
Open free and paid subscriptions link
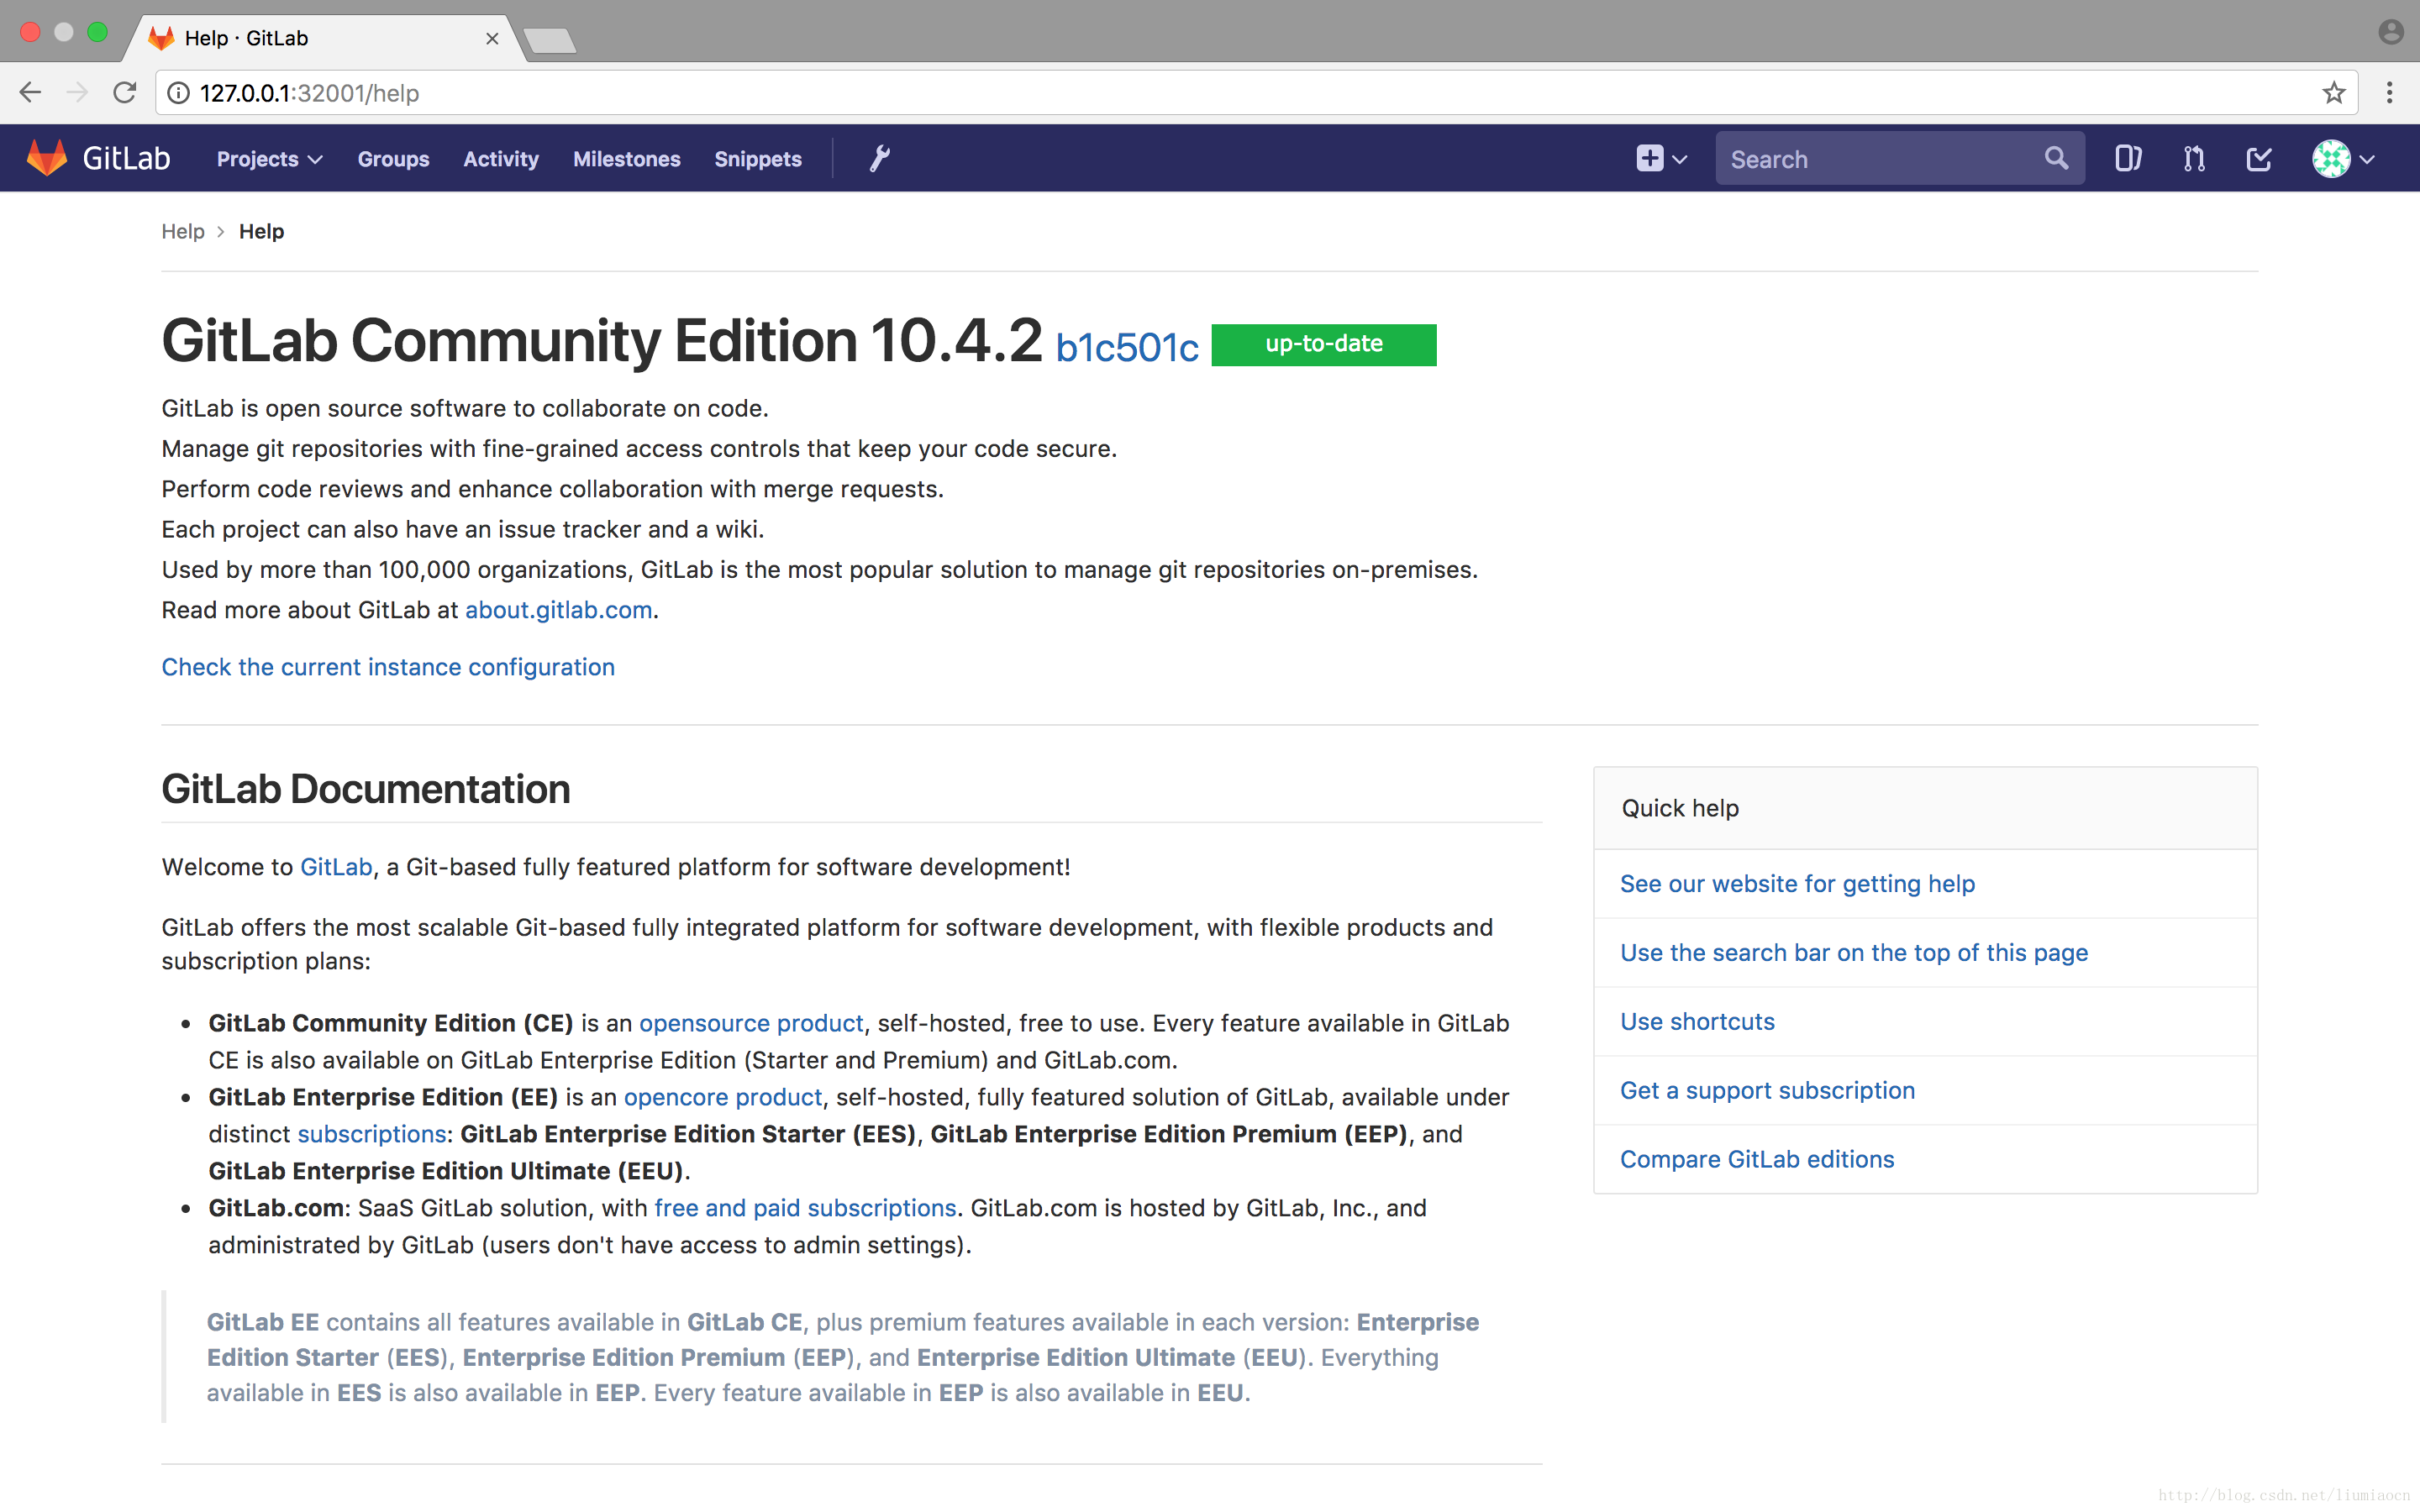(805, 1208)
